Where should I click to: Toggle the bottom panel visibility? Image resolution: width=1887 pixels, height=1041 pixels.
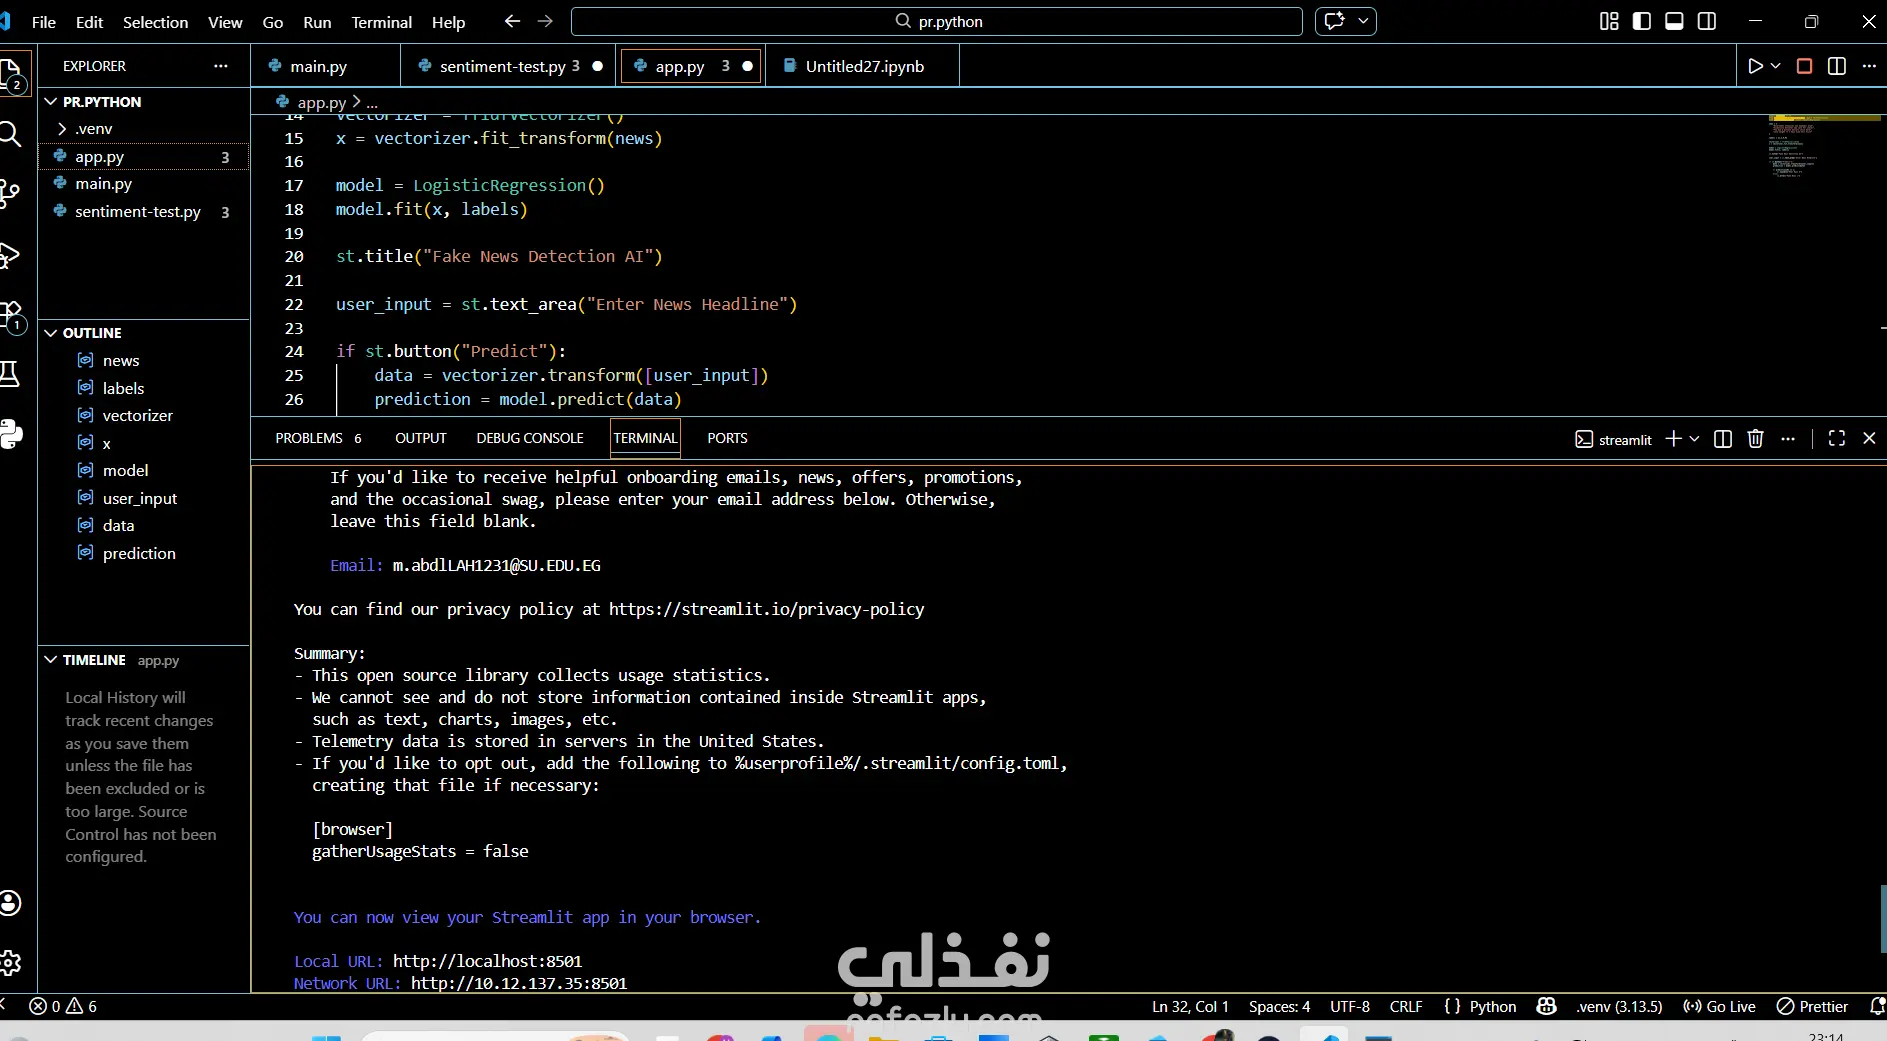[x=1674, y=21]
